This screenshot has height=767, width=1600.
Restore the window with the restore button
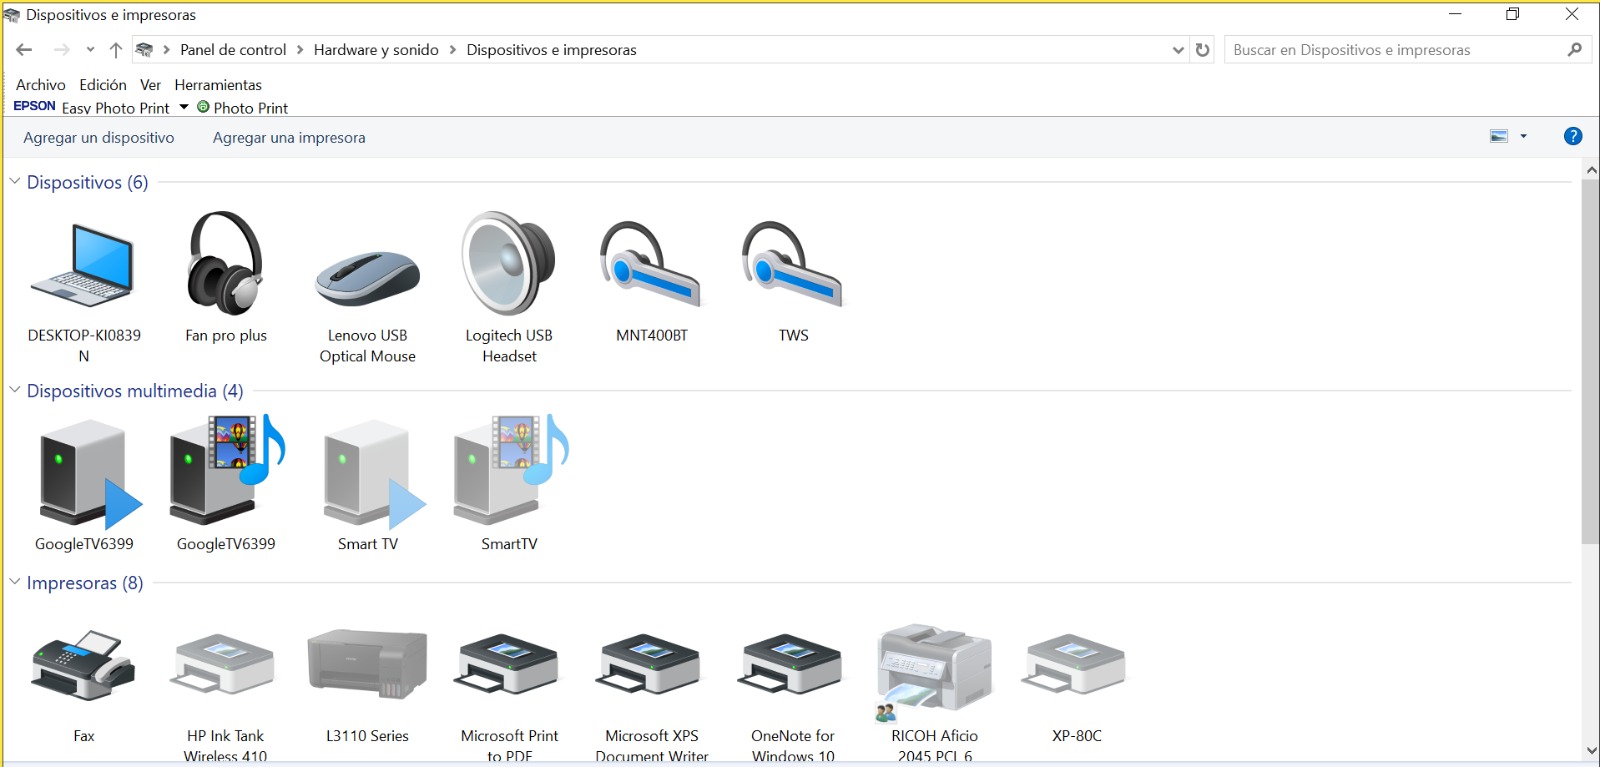coord(1513,14)
